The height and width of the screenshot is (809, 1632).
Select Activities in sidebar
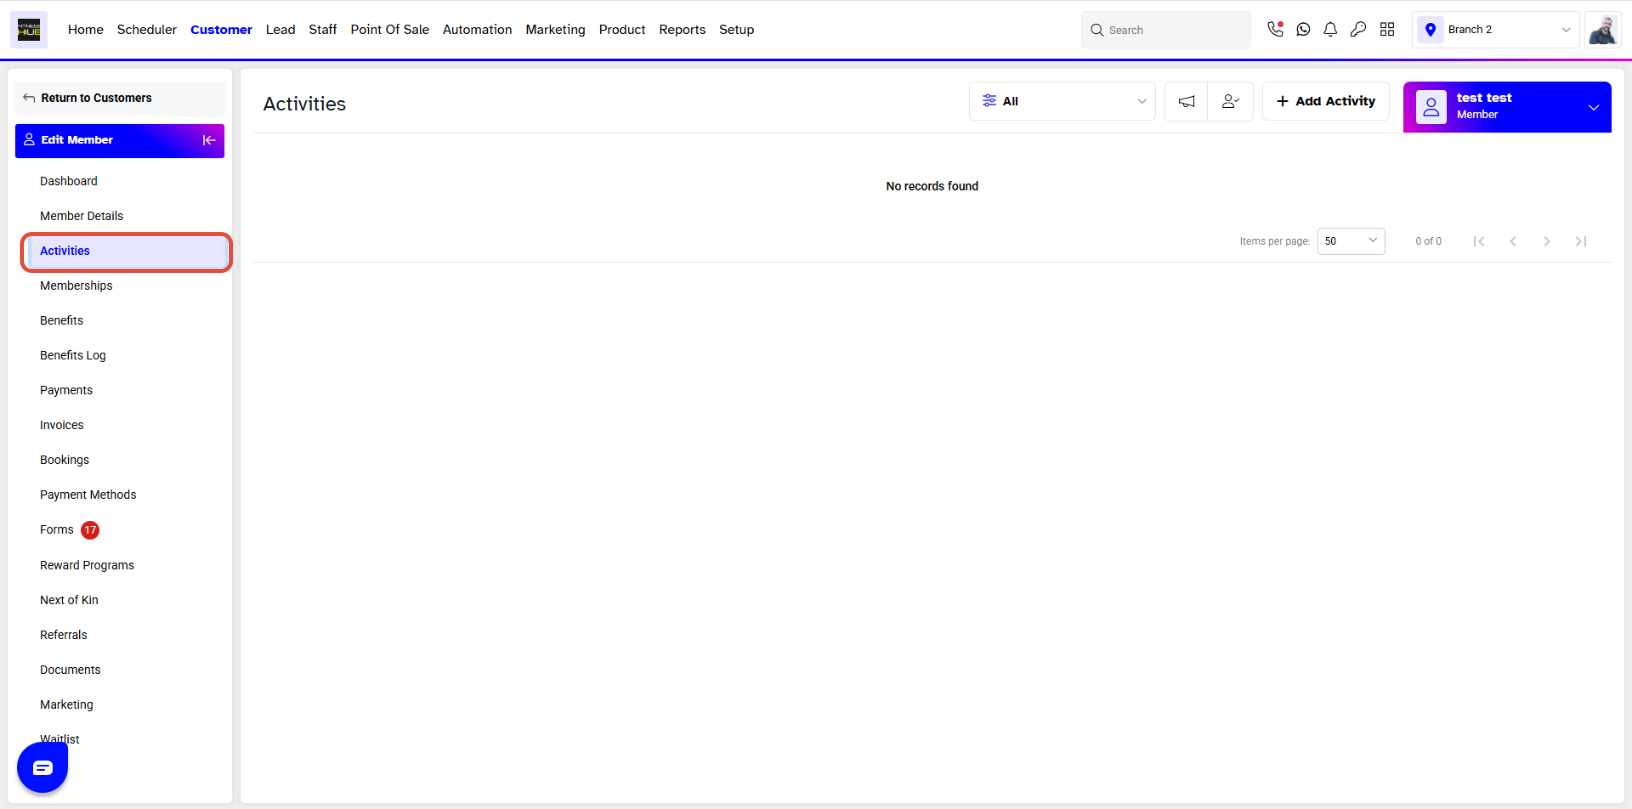pyautogui.click(x=126, y=251)
